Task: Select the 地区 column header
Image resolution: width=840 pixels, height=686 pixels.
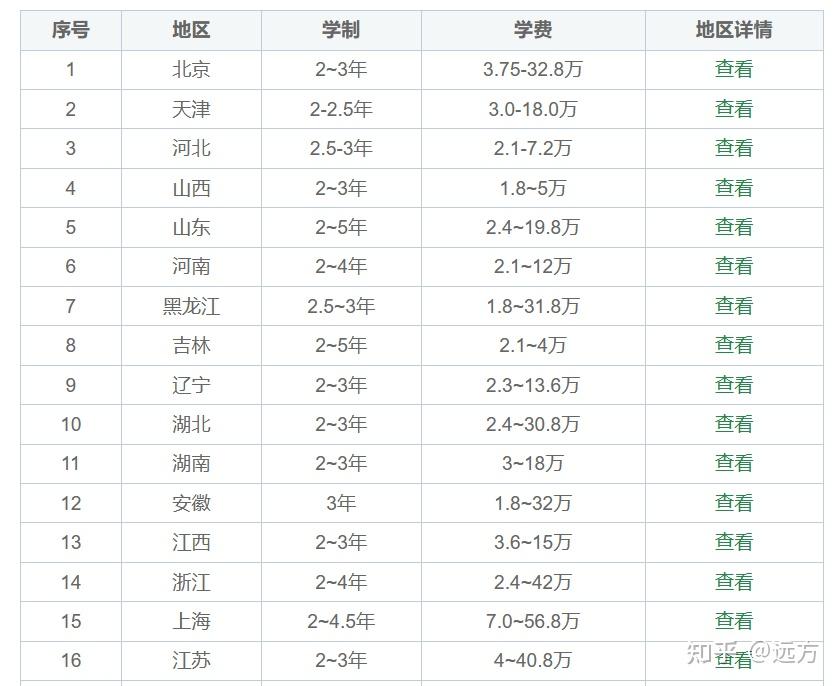Action: 191,30
